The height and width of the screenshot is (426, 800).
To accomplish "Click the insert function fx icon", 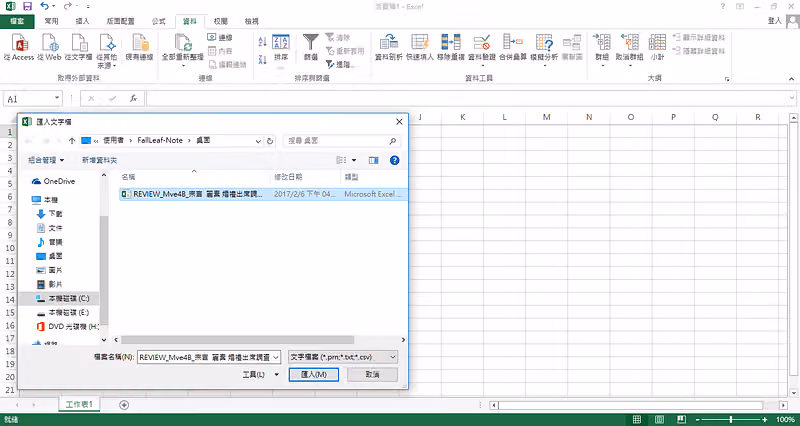I will (133, 98).
